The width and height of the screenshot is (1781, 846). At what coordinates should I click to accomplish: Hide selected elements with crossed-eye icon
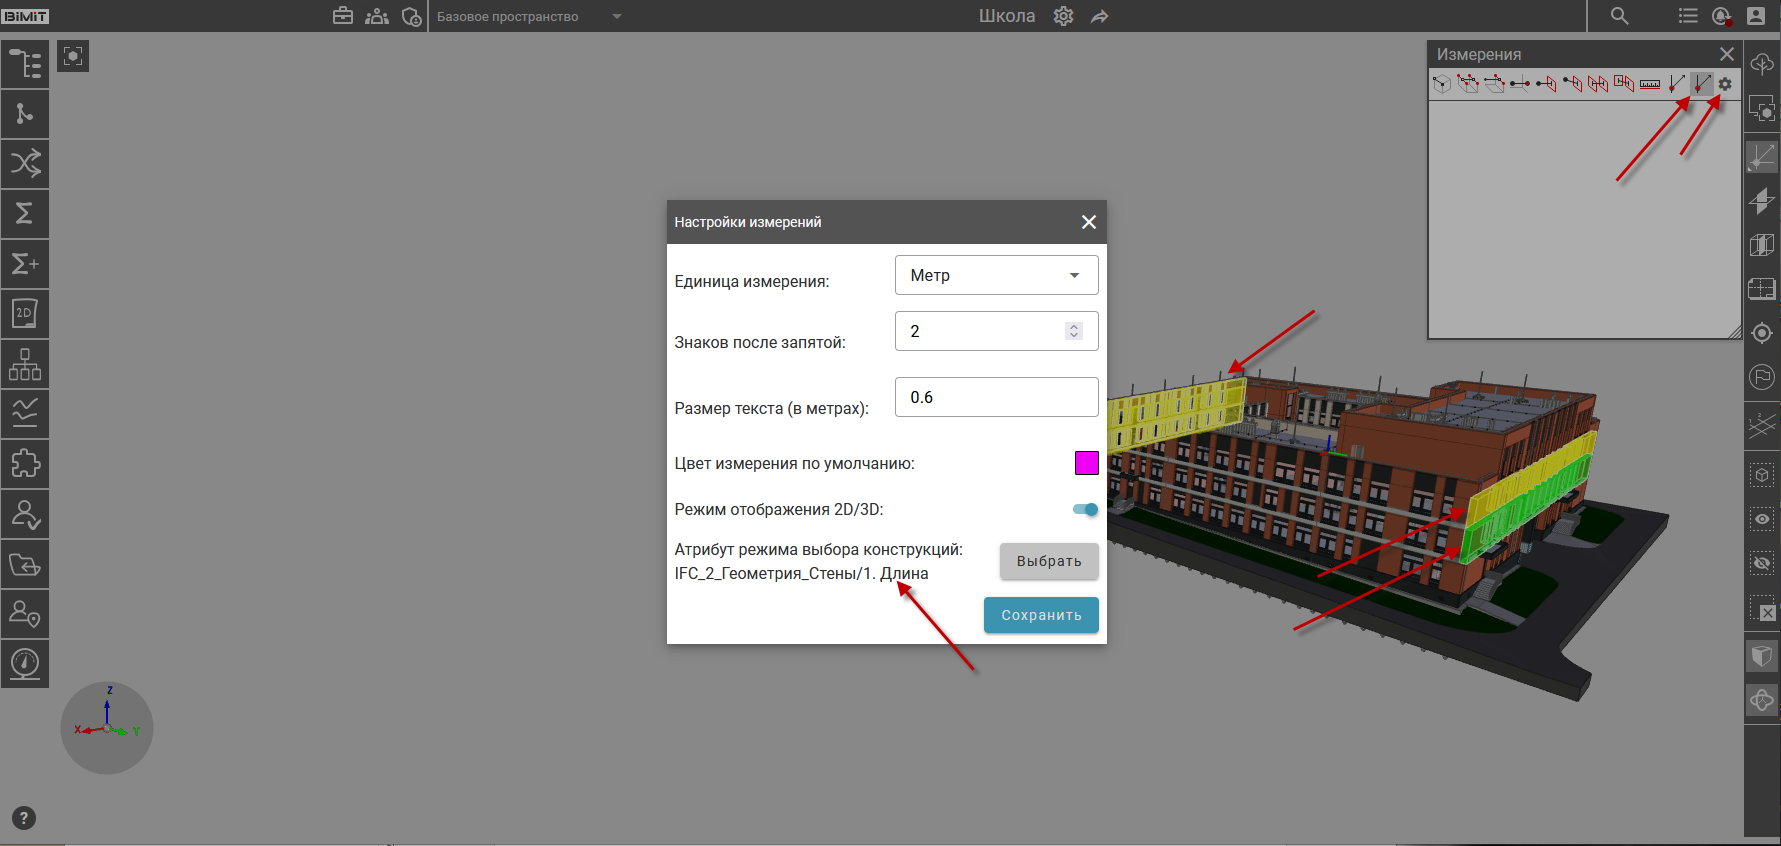point(1762,563)
